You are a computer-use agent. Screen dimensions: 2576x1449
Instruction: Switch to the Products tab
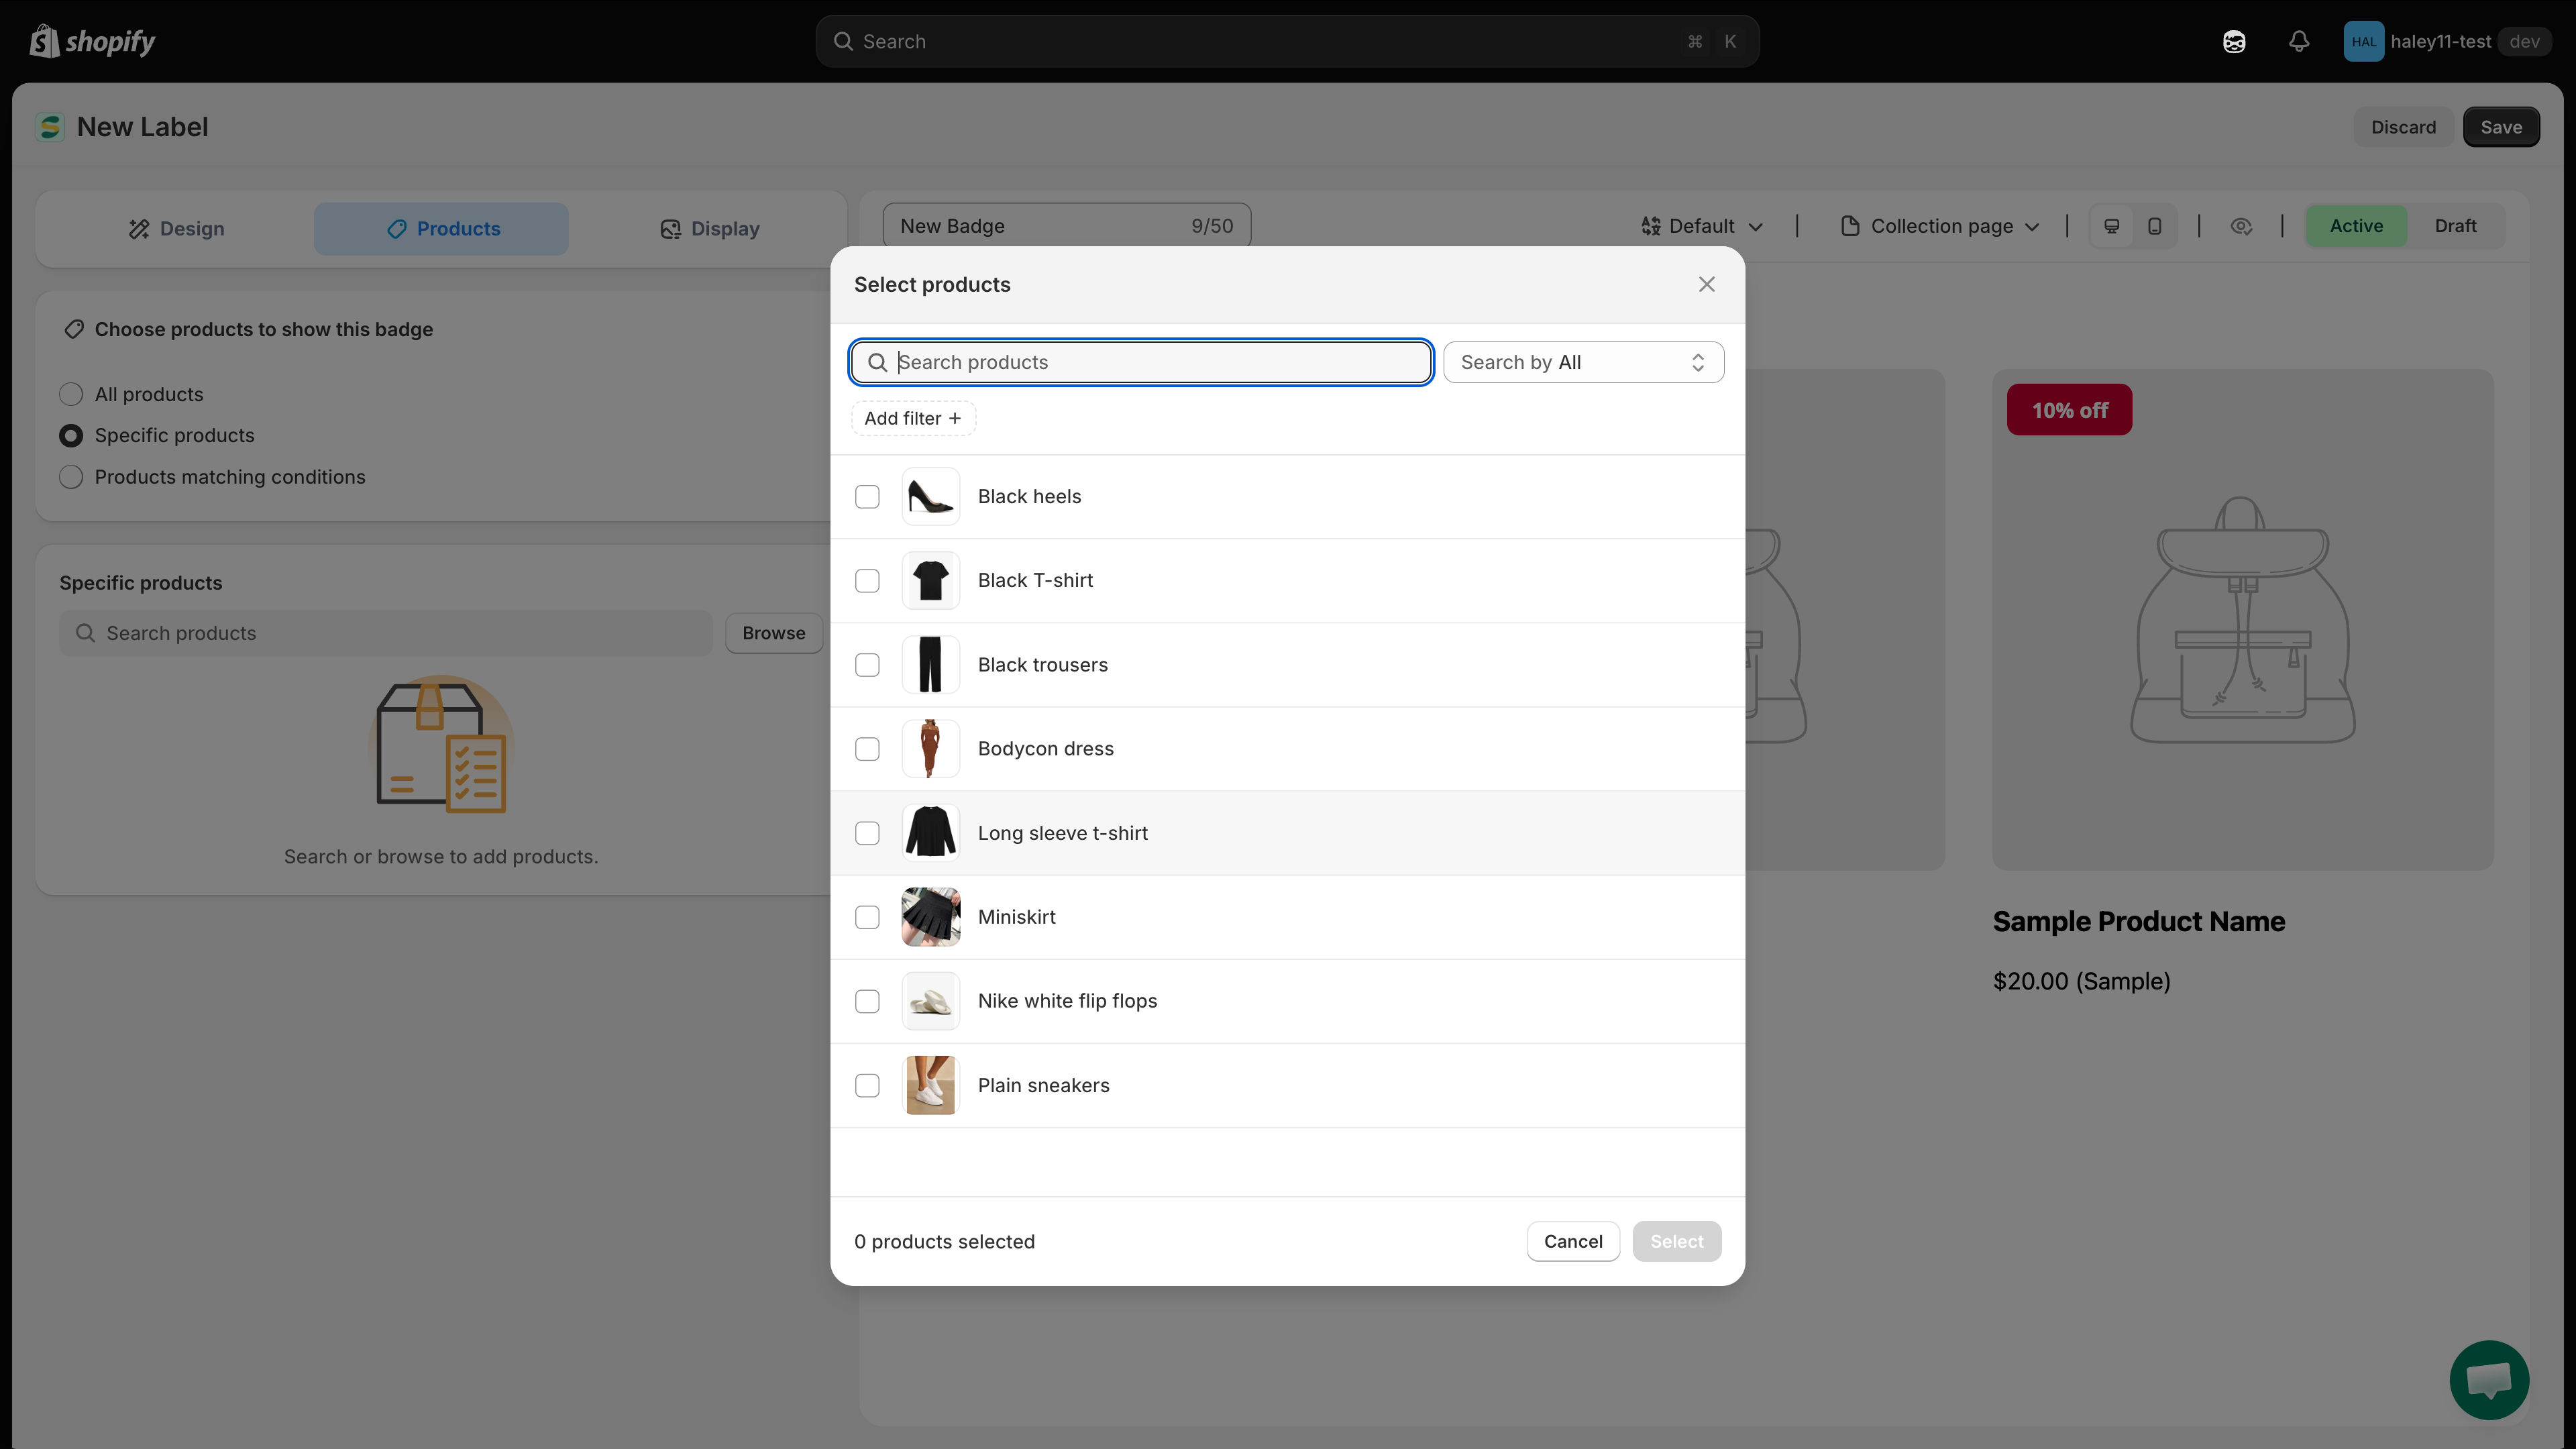(441, 229)
